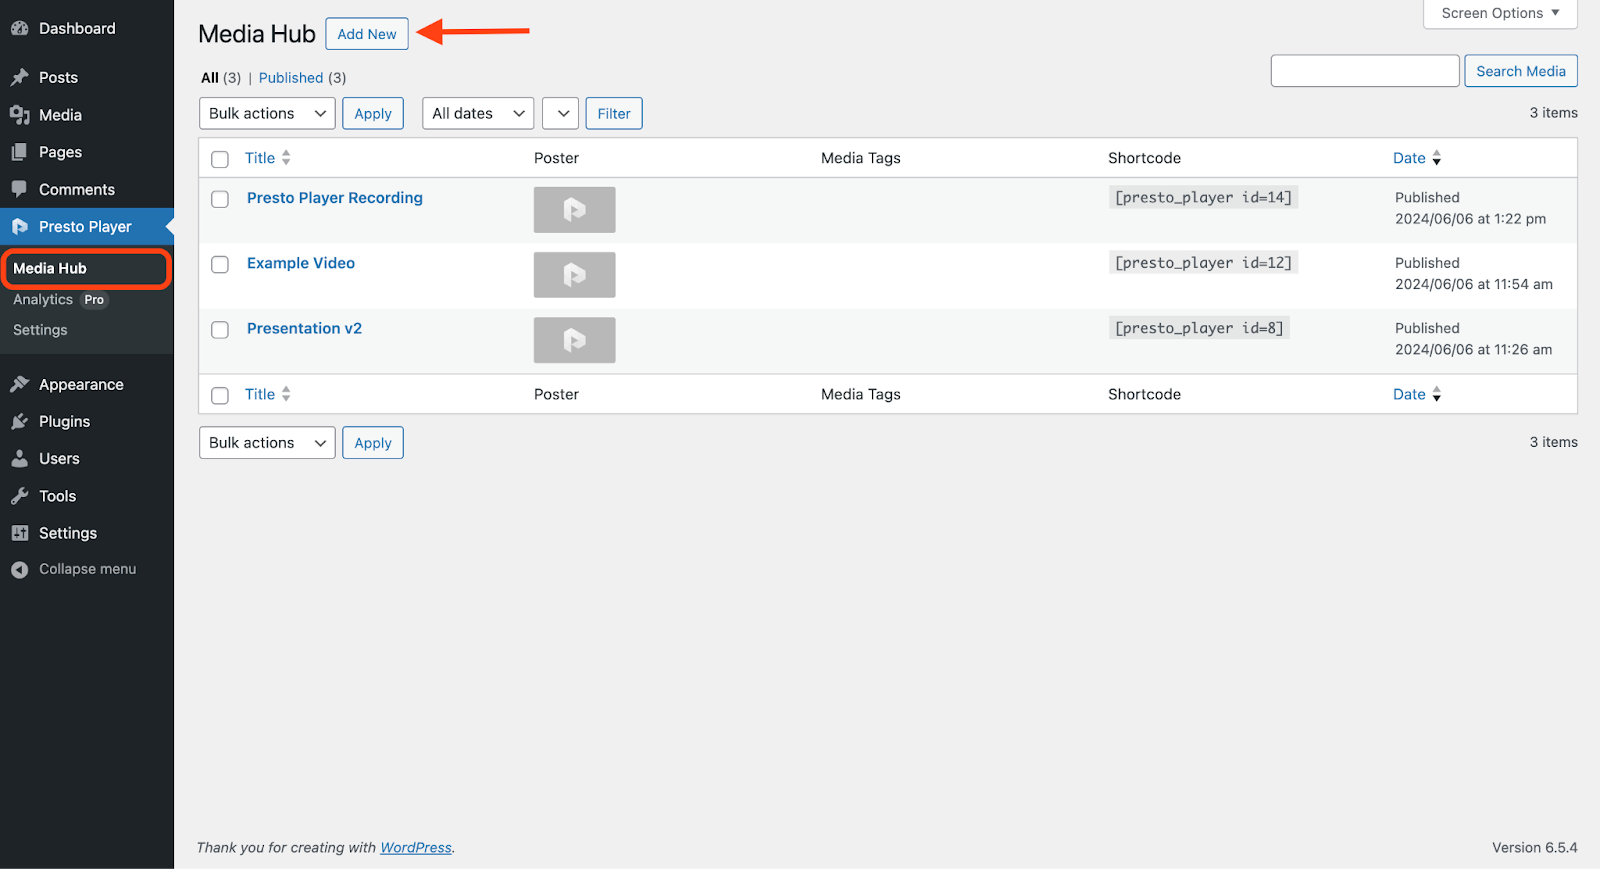Open the All dates filter dropdown

tap(478, 113)
